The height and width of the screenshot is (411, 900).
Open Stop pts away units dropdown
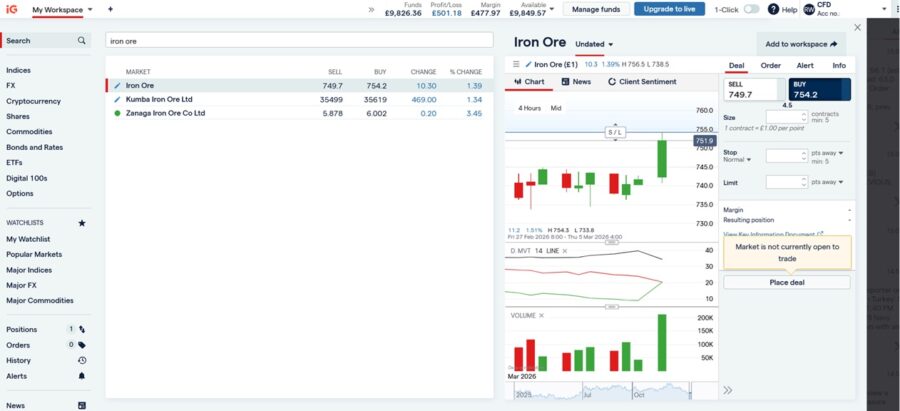click(827, 153)
